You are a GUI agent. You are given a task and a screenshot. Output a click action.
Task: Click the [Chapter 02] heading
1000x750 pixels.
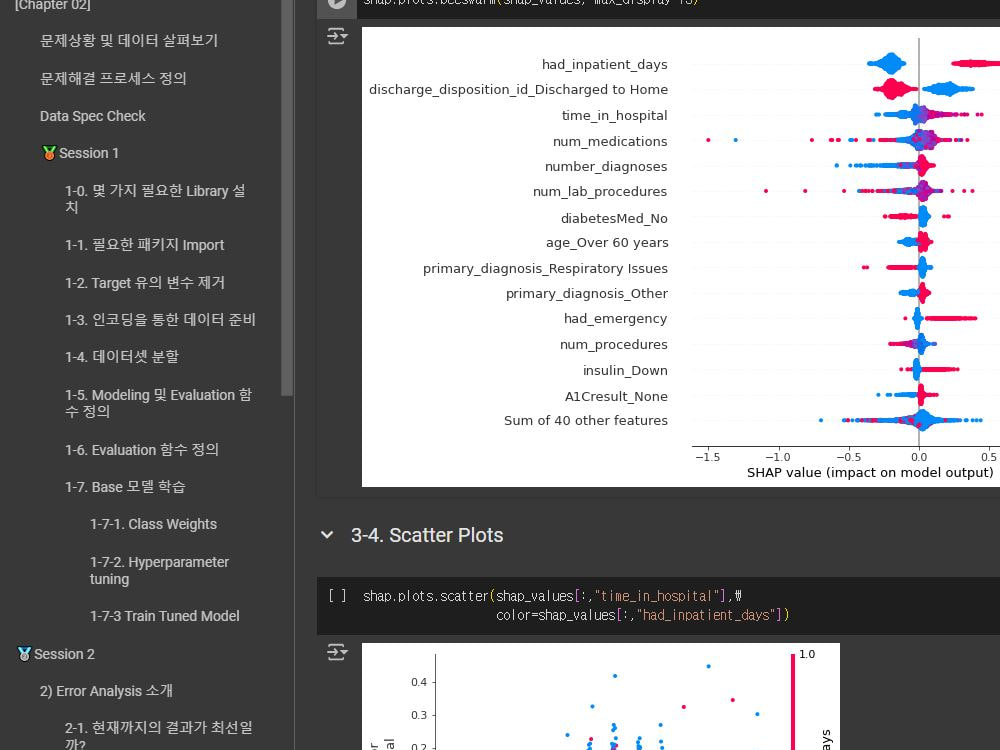(x=52, y=5)
